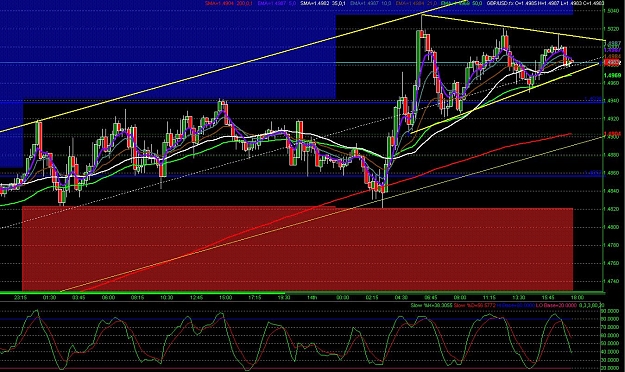
Task: Select the white SMA 35,0,1 legend entry
Action: [322, 3]
